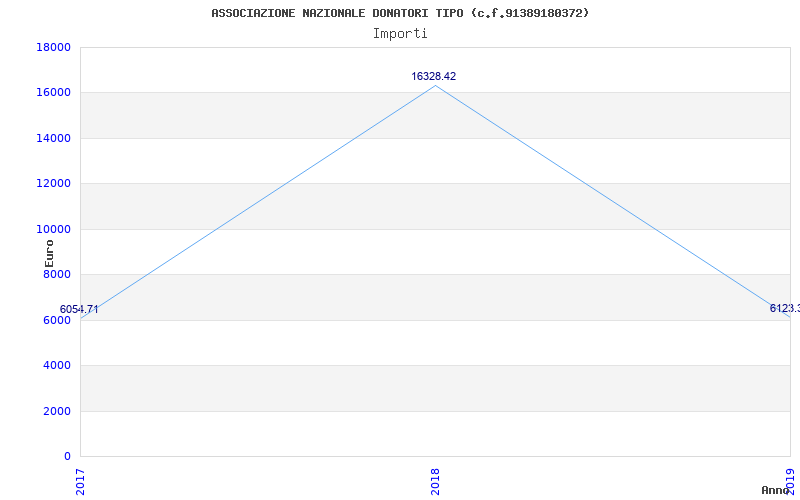
Task: Click the 2000 y-axis value
Action: [x=56, y=411]
